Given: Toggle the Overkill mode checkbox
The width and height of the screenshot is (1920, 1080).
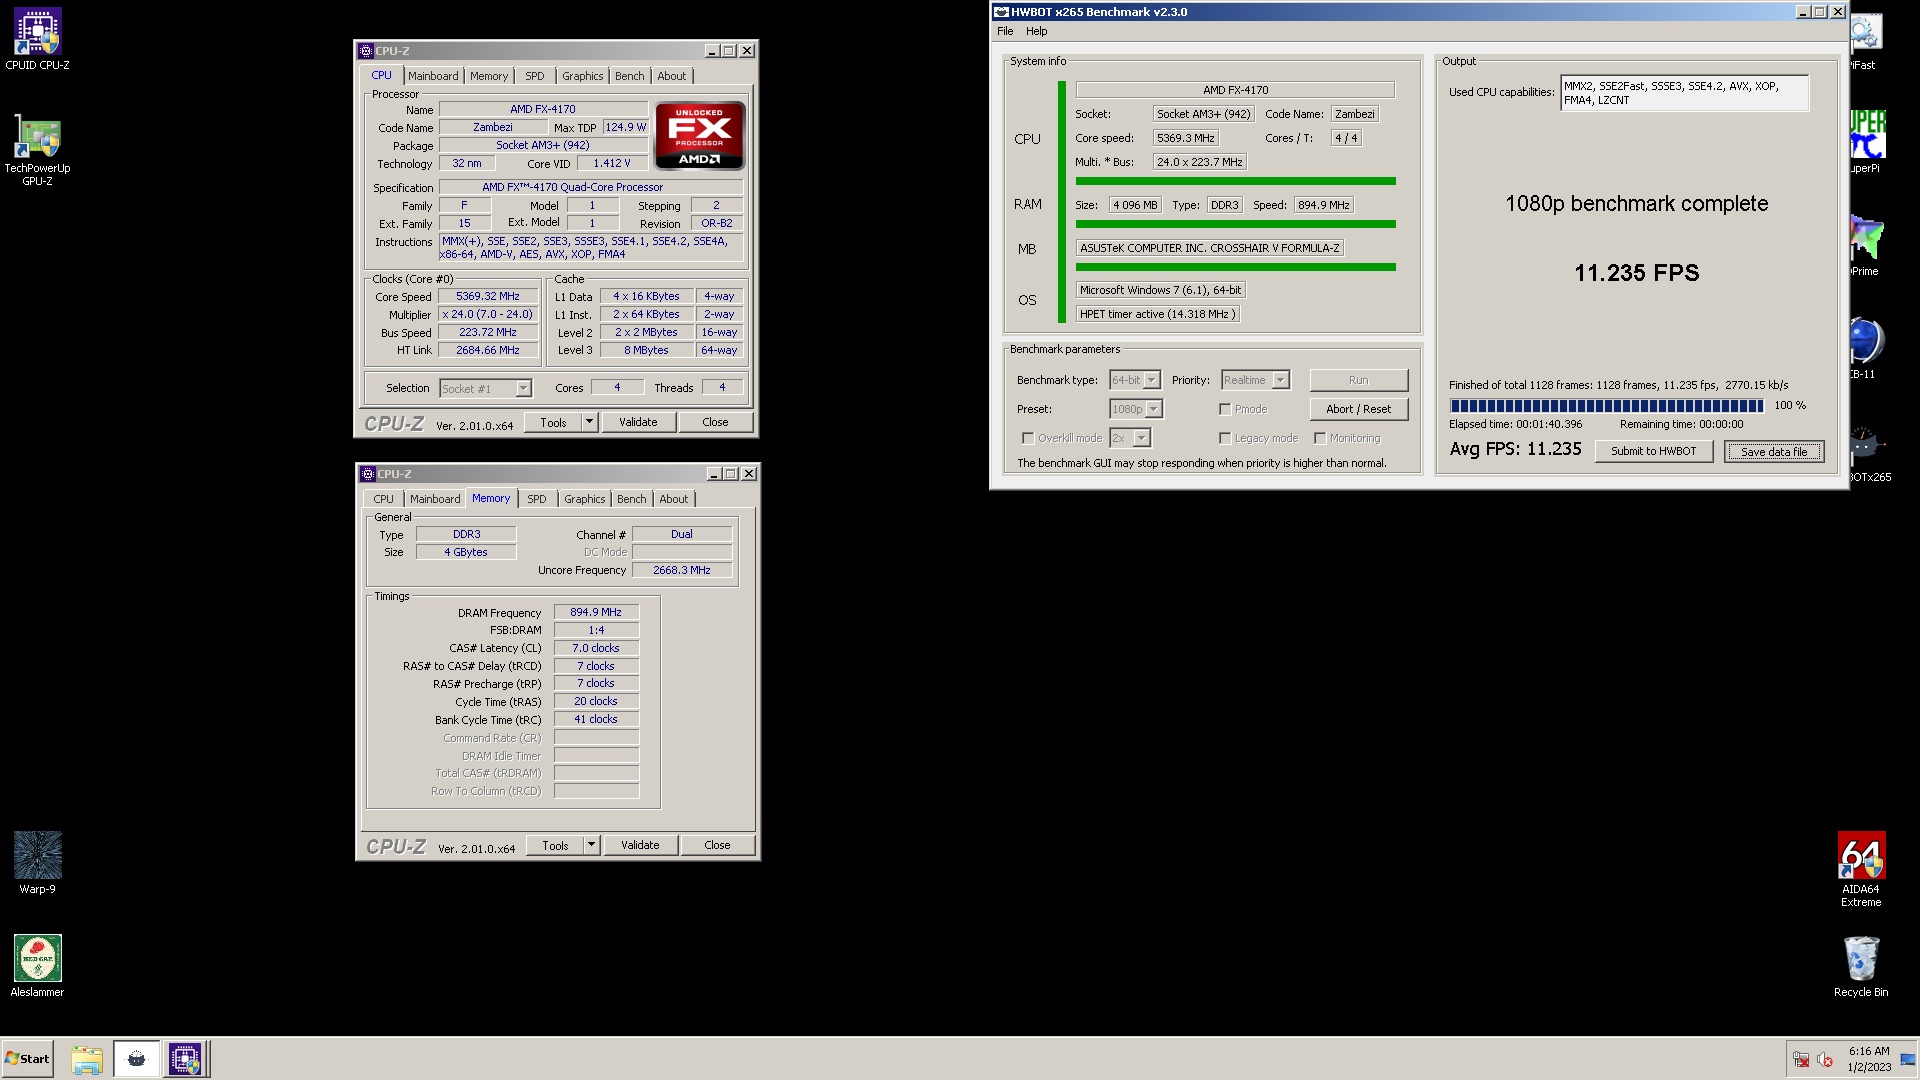Looking at the screenshot, I should coord(1028,438).
